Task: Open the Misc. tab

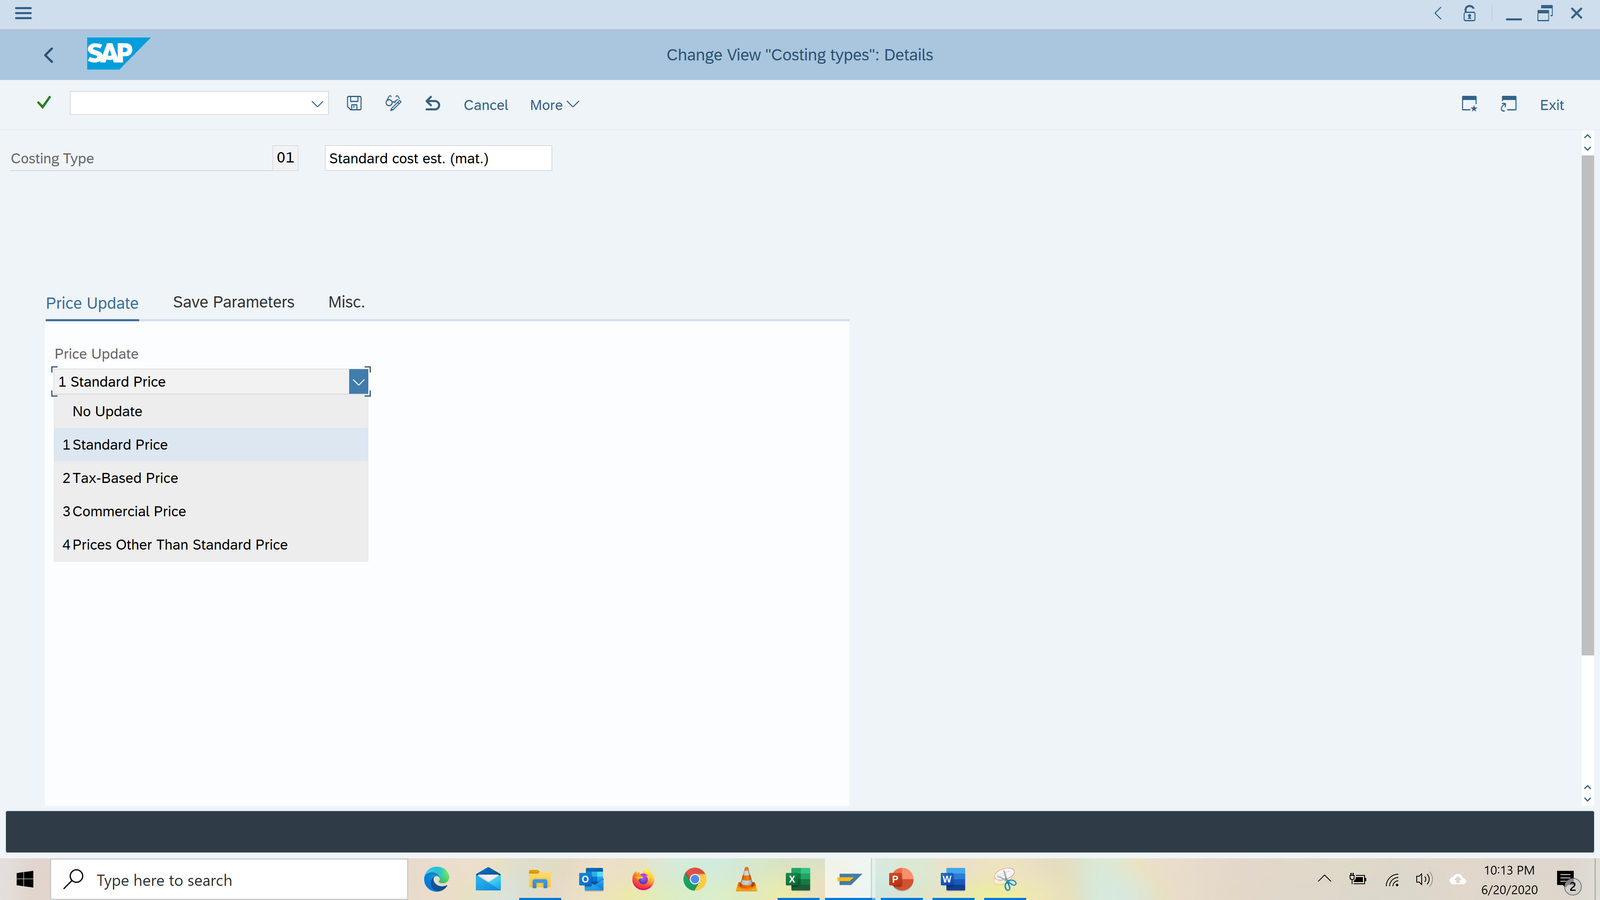Action: (346, 302)
